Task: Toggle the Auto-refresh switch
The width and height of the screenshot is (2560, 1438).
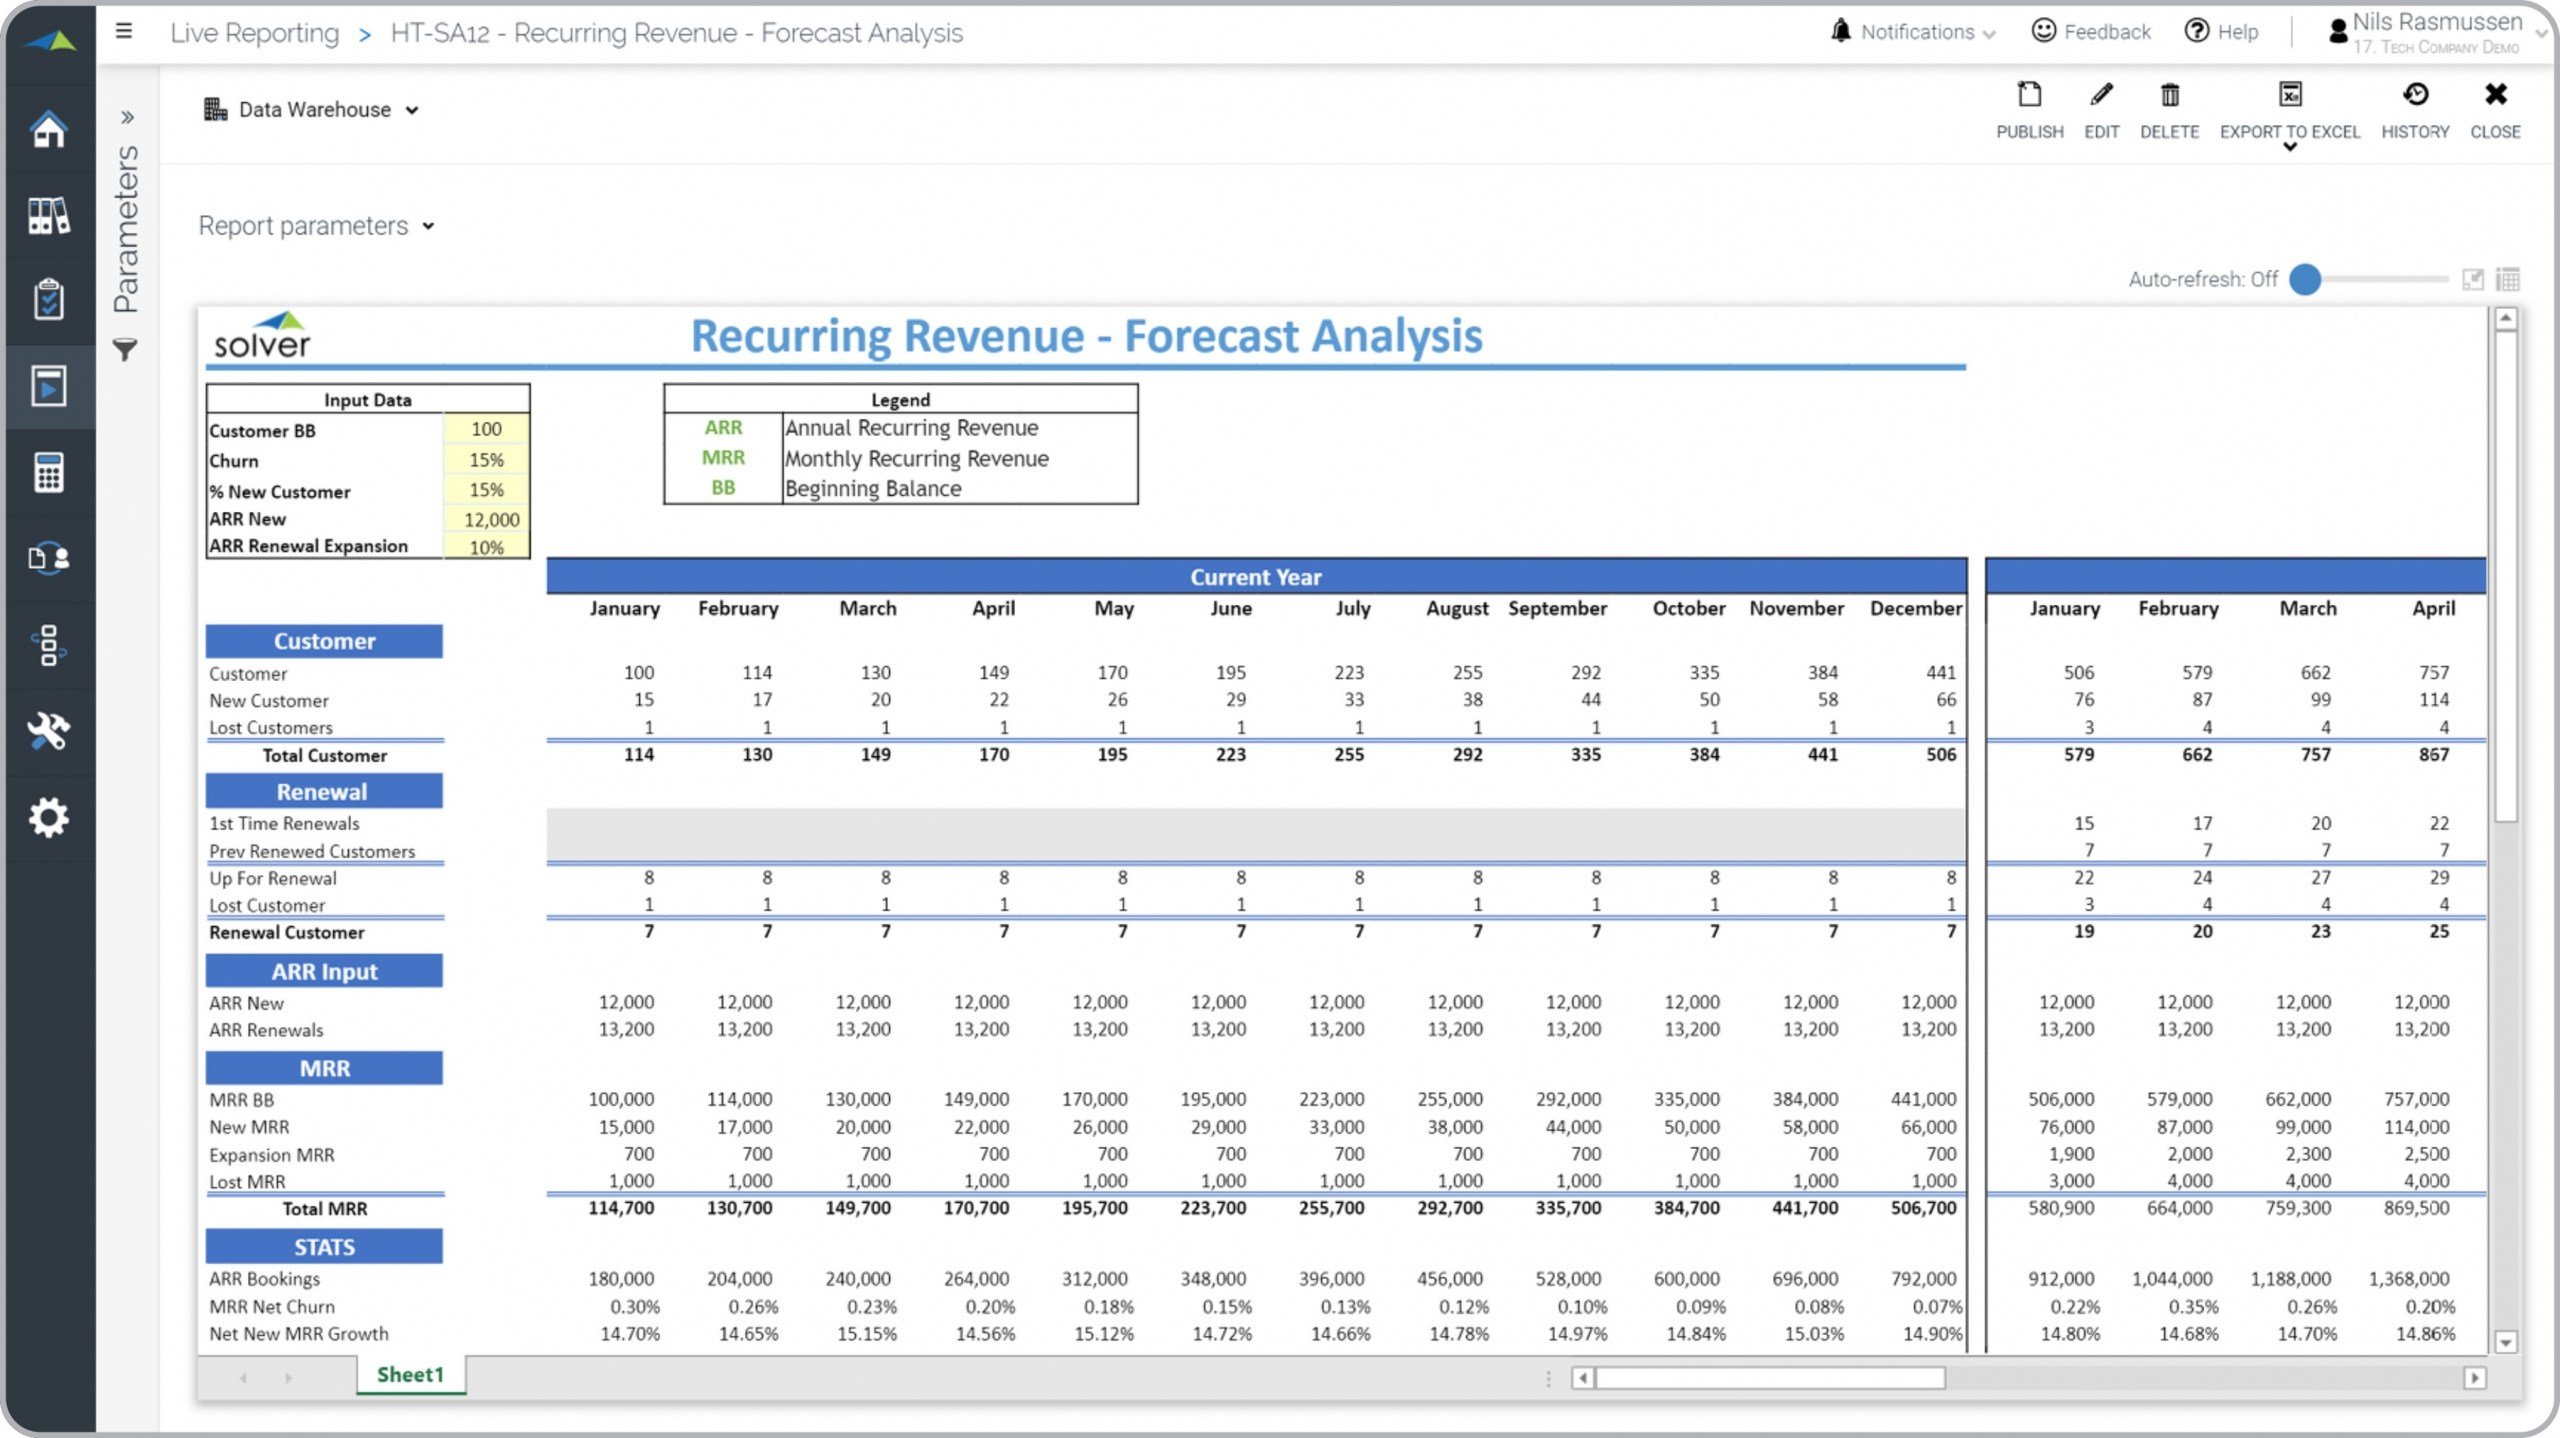Action: [x=2306, y=280]
